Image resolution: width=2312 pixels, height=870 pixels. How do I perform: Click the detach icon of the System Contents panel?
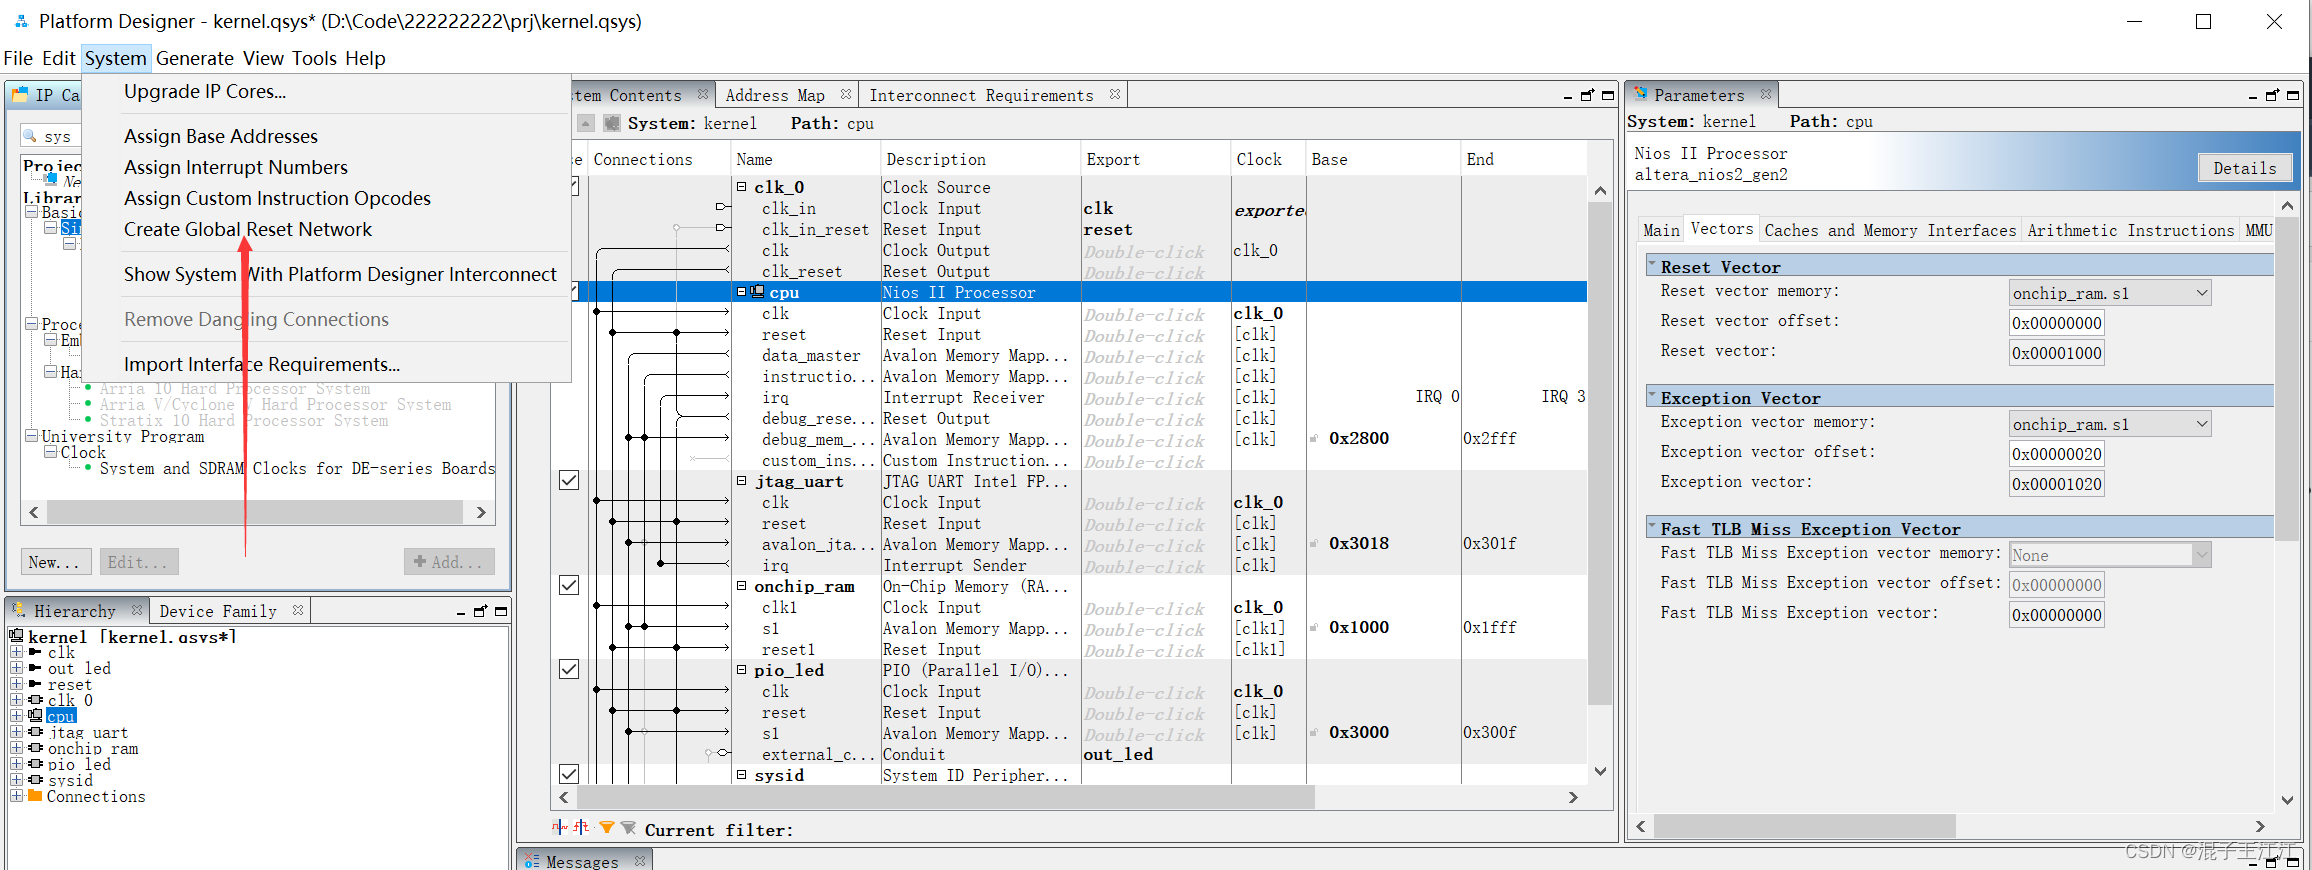(1587, 95)
